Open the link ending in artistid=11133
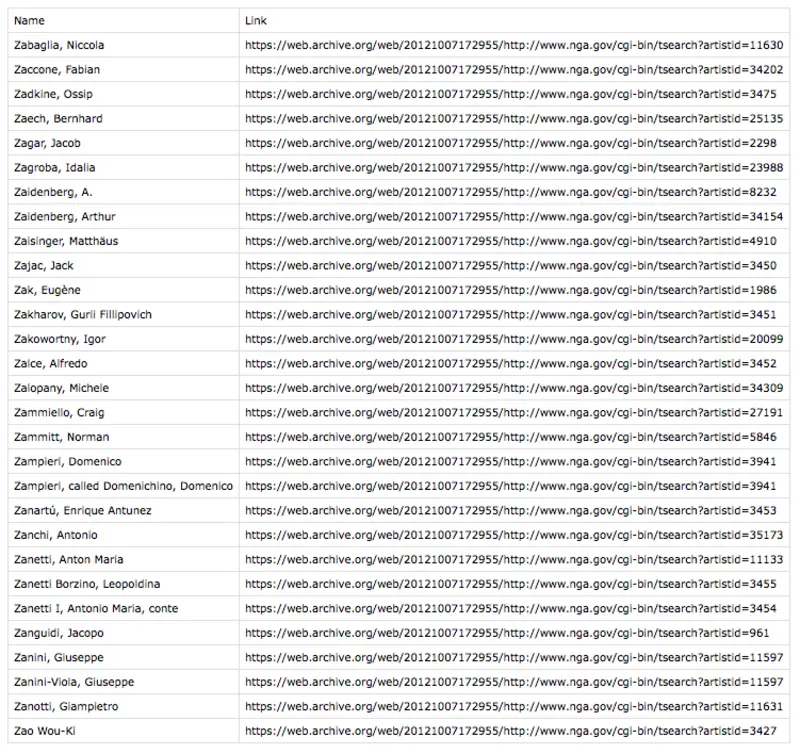This screenshot has height=754, width=800. [x=514, y=560]
